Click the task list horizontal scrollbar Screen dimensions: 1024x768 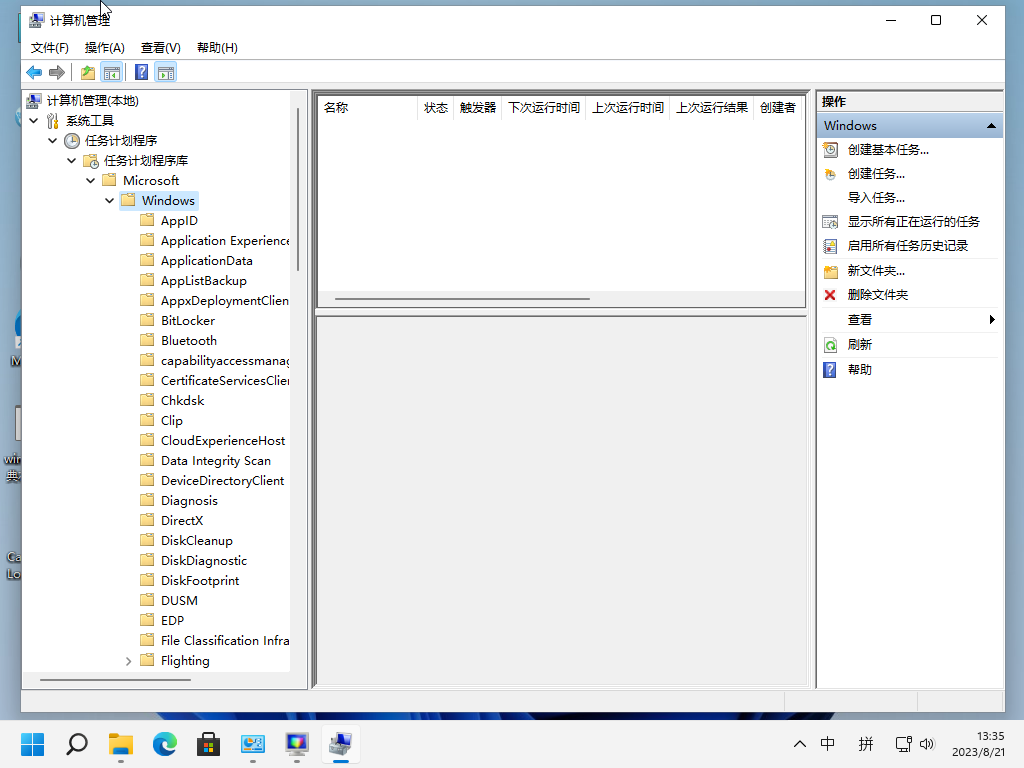tap(462, 299)
